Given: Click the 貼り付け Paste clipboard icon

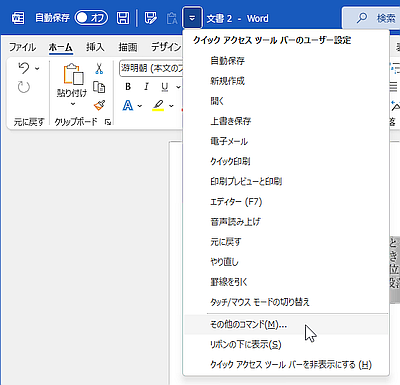Looking at the screenshot, I should pos(73,74).
